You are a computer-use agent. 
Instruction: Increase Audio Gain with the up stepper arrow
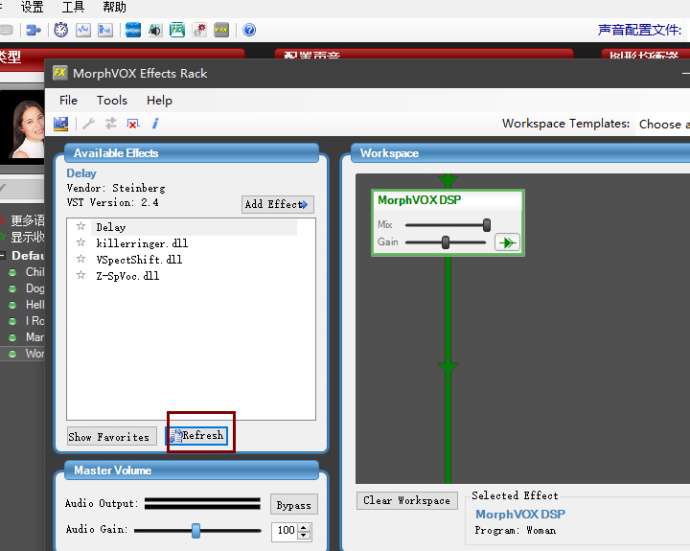point(304,526)
